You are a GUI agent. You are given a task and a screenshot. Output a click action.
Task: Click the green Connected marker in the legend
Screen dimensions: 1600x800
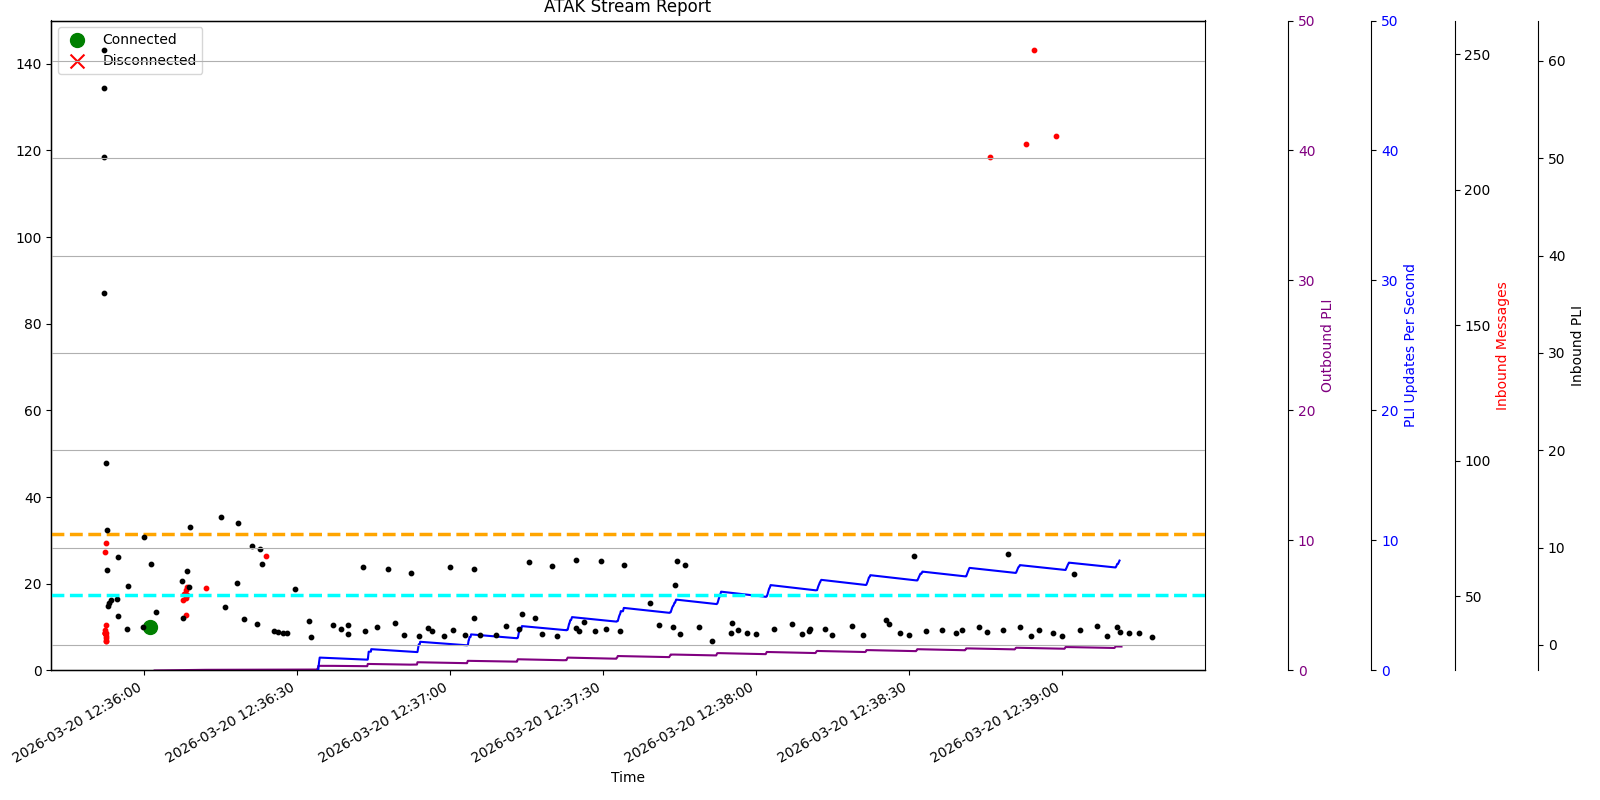click(77, 40)
